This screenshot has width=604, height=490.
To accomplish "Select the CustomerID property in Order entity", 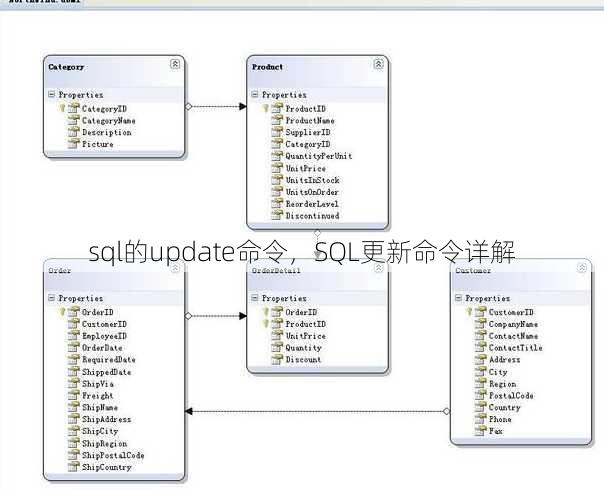I will [x=104, y=324].
